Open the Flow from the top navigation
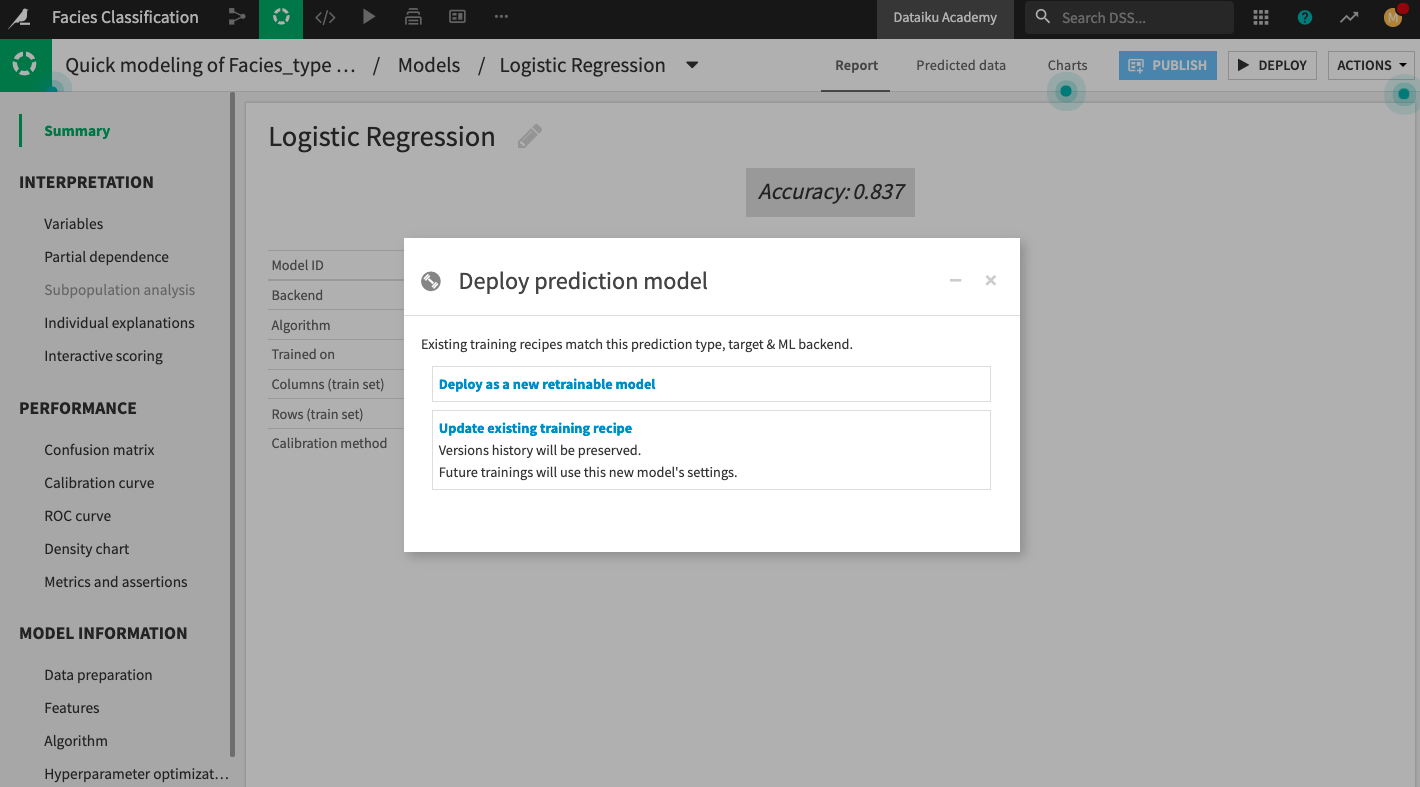Viewport: 1420px width, 787px height. [237, 17]
